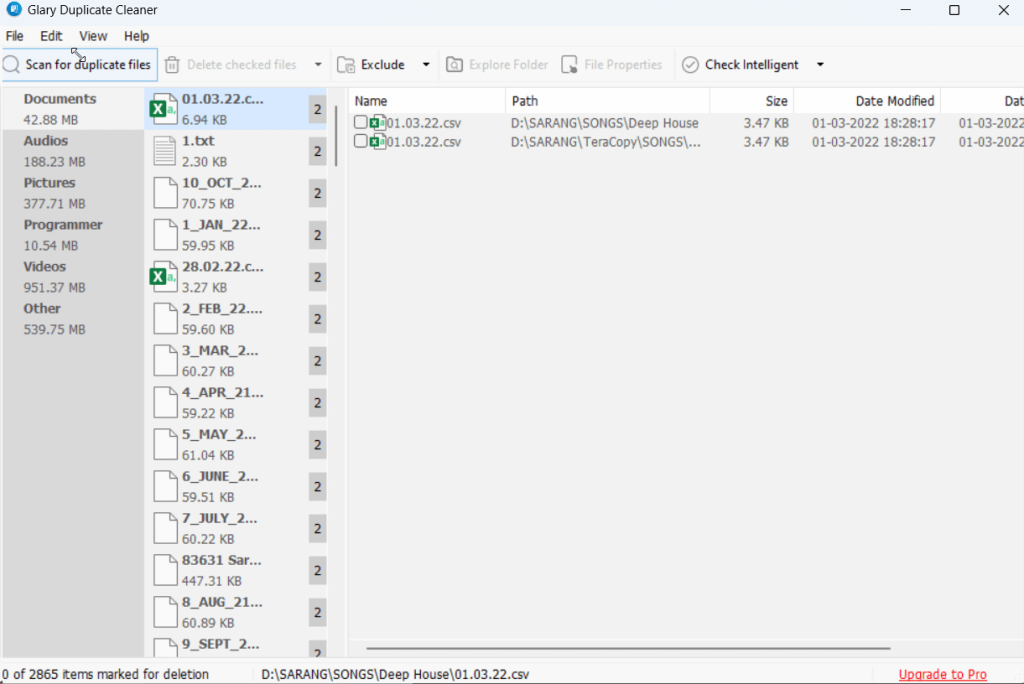Click the status bar file path text
Image resolution: width=1024 pixels, height=684 pixels.
[395, 674]
